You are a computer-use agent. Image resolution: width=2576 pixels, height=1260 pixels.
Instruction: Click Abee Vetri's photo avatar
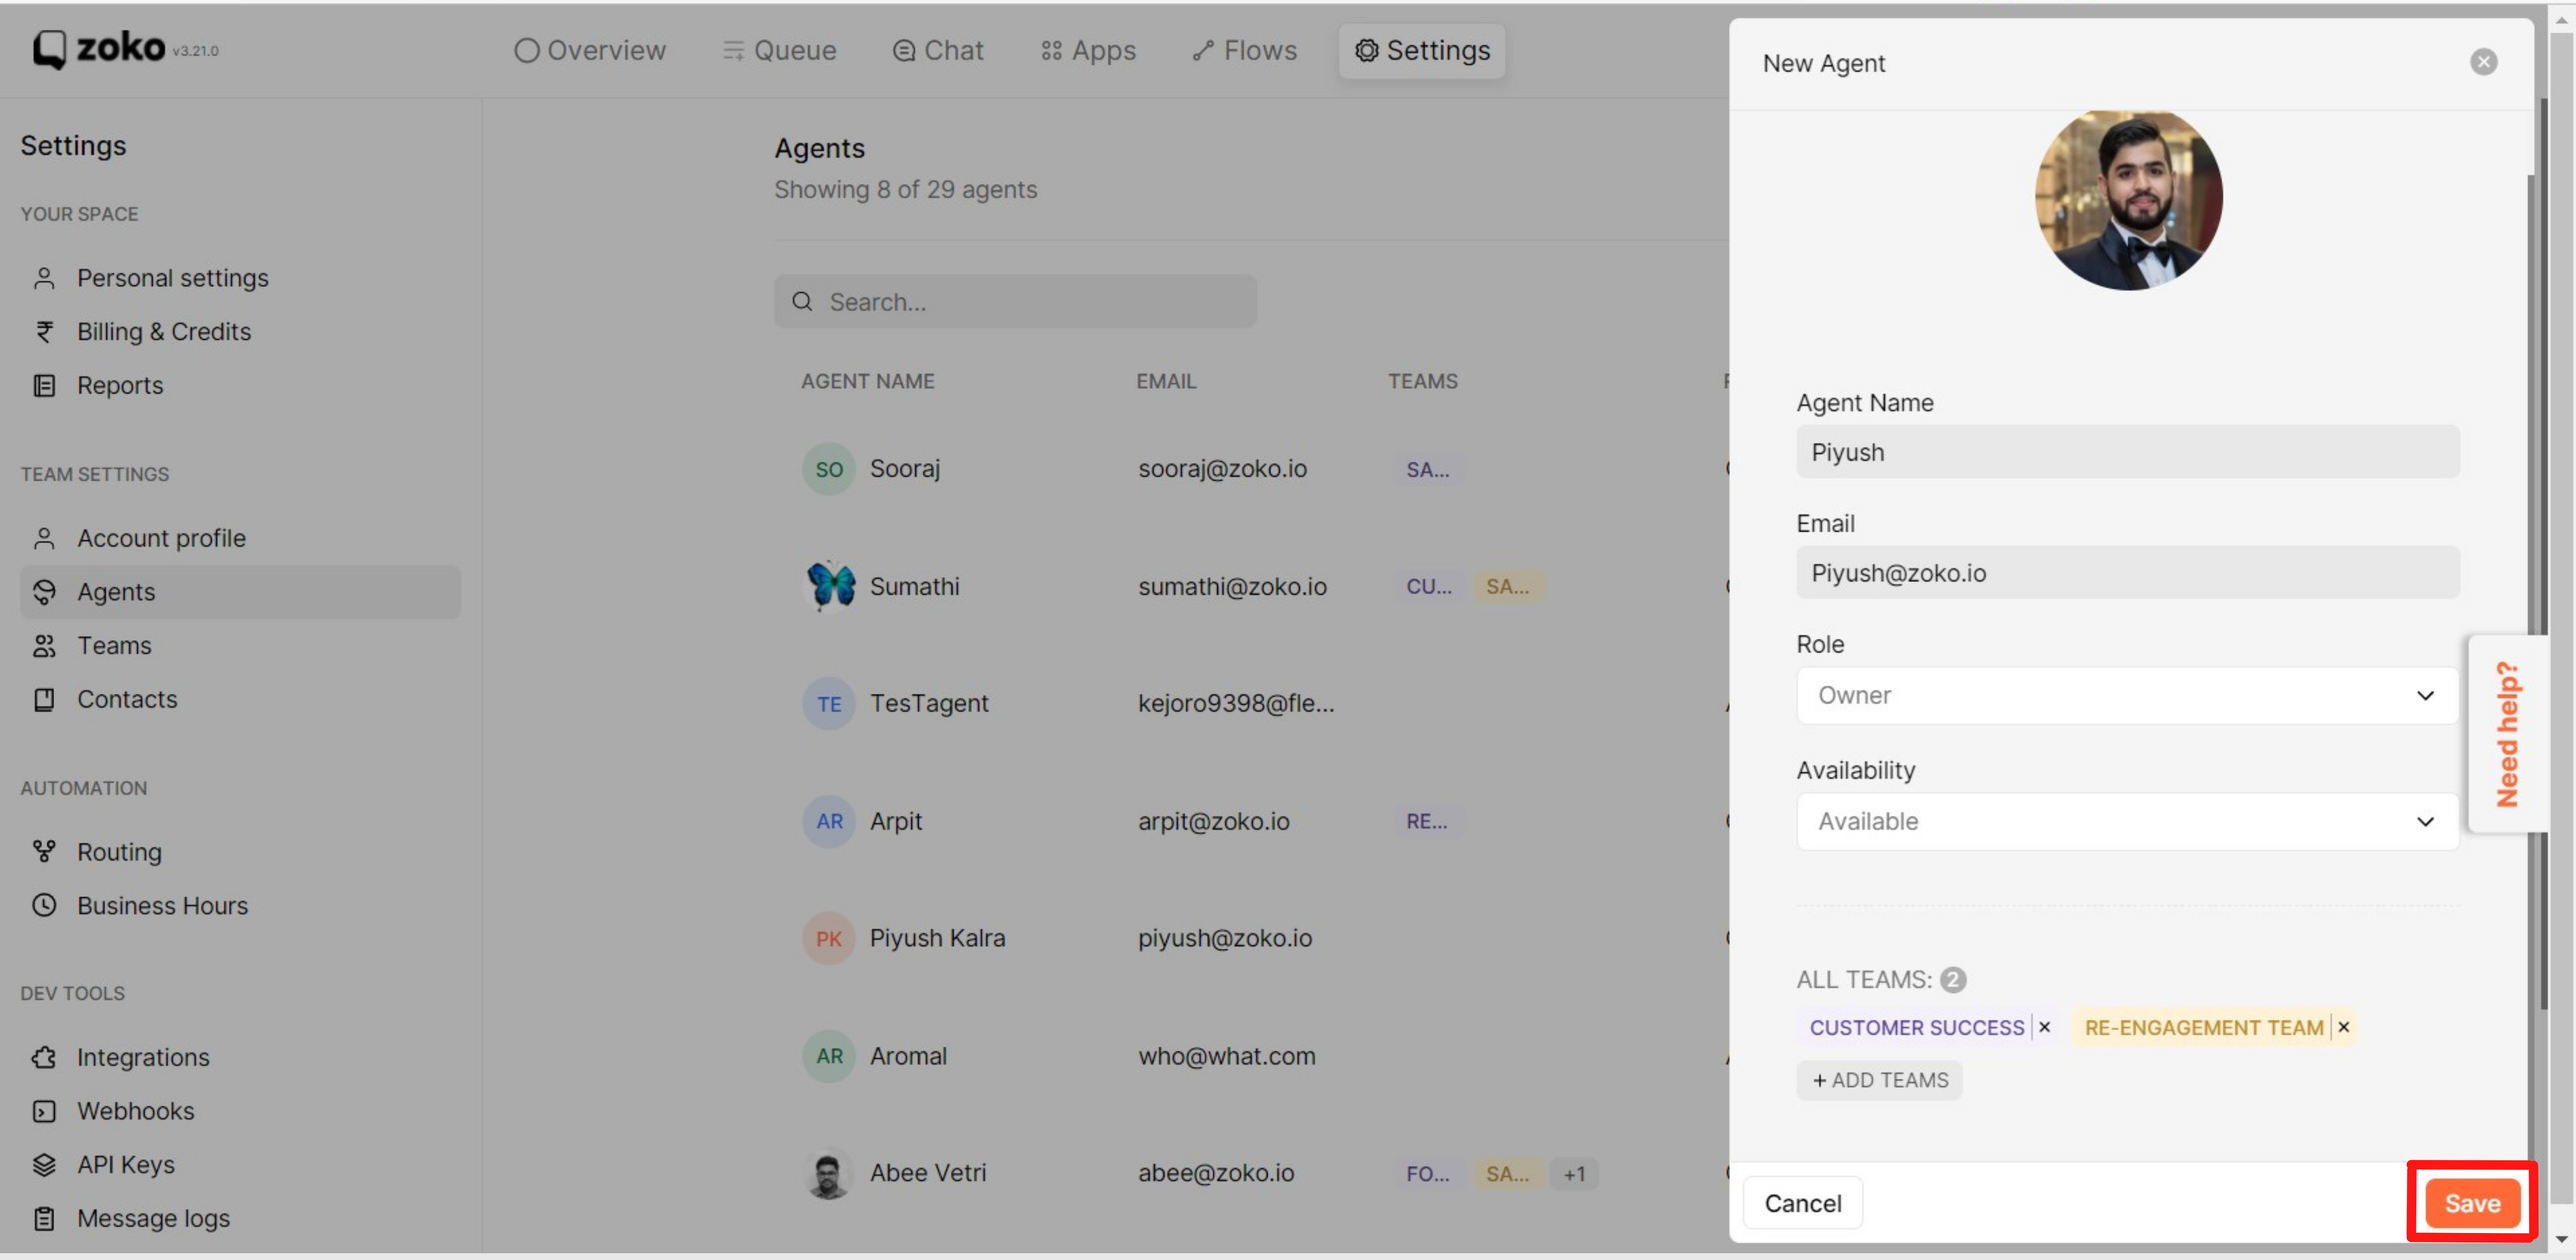coord(828,1173)
